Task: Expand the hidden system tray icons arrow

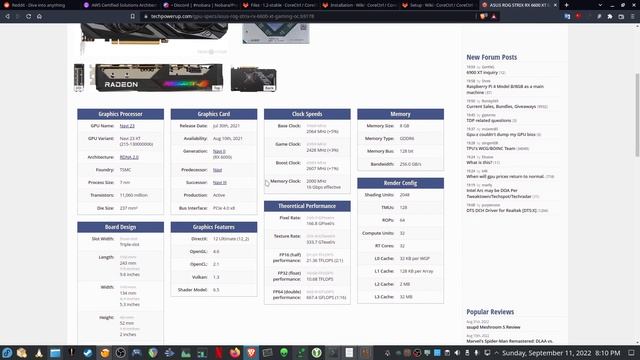Action: coord(497,353)
